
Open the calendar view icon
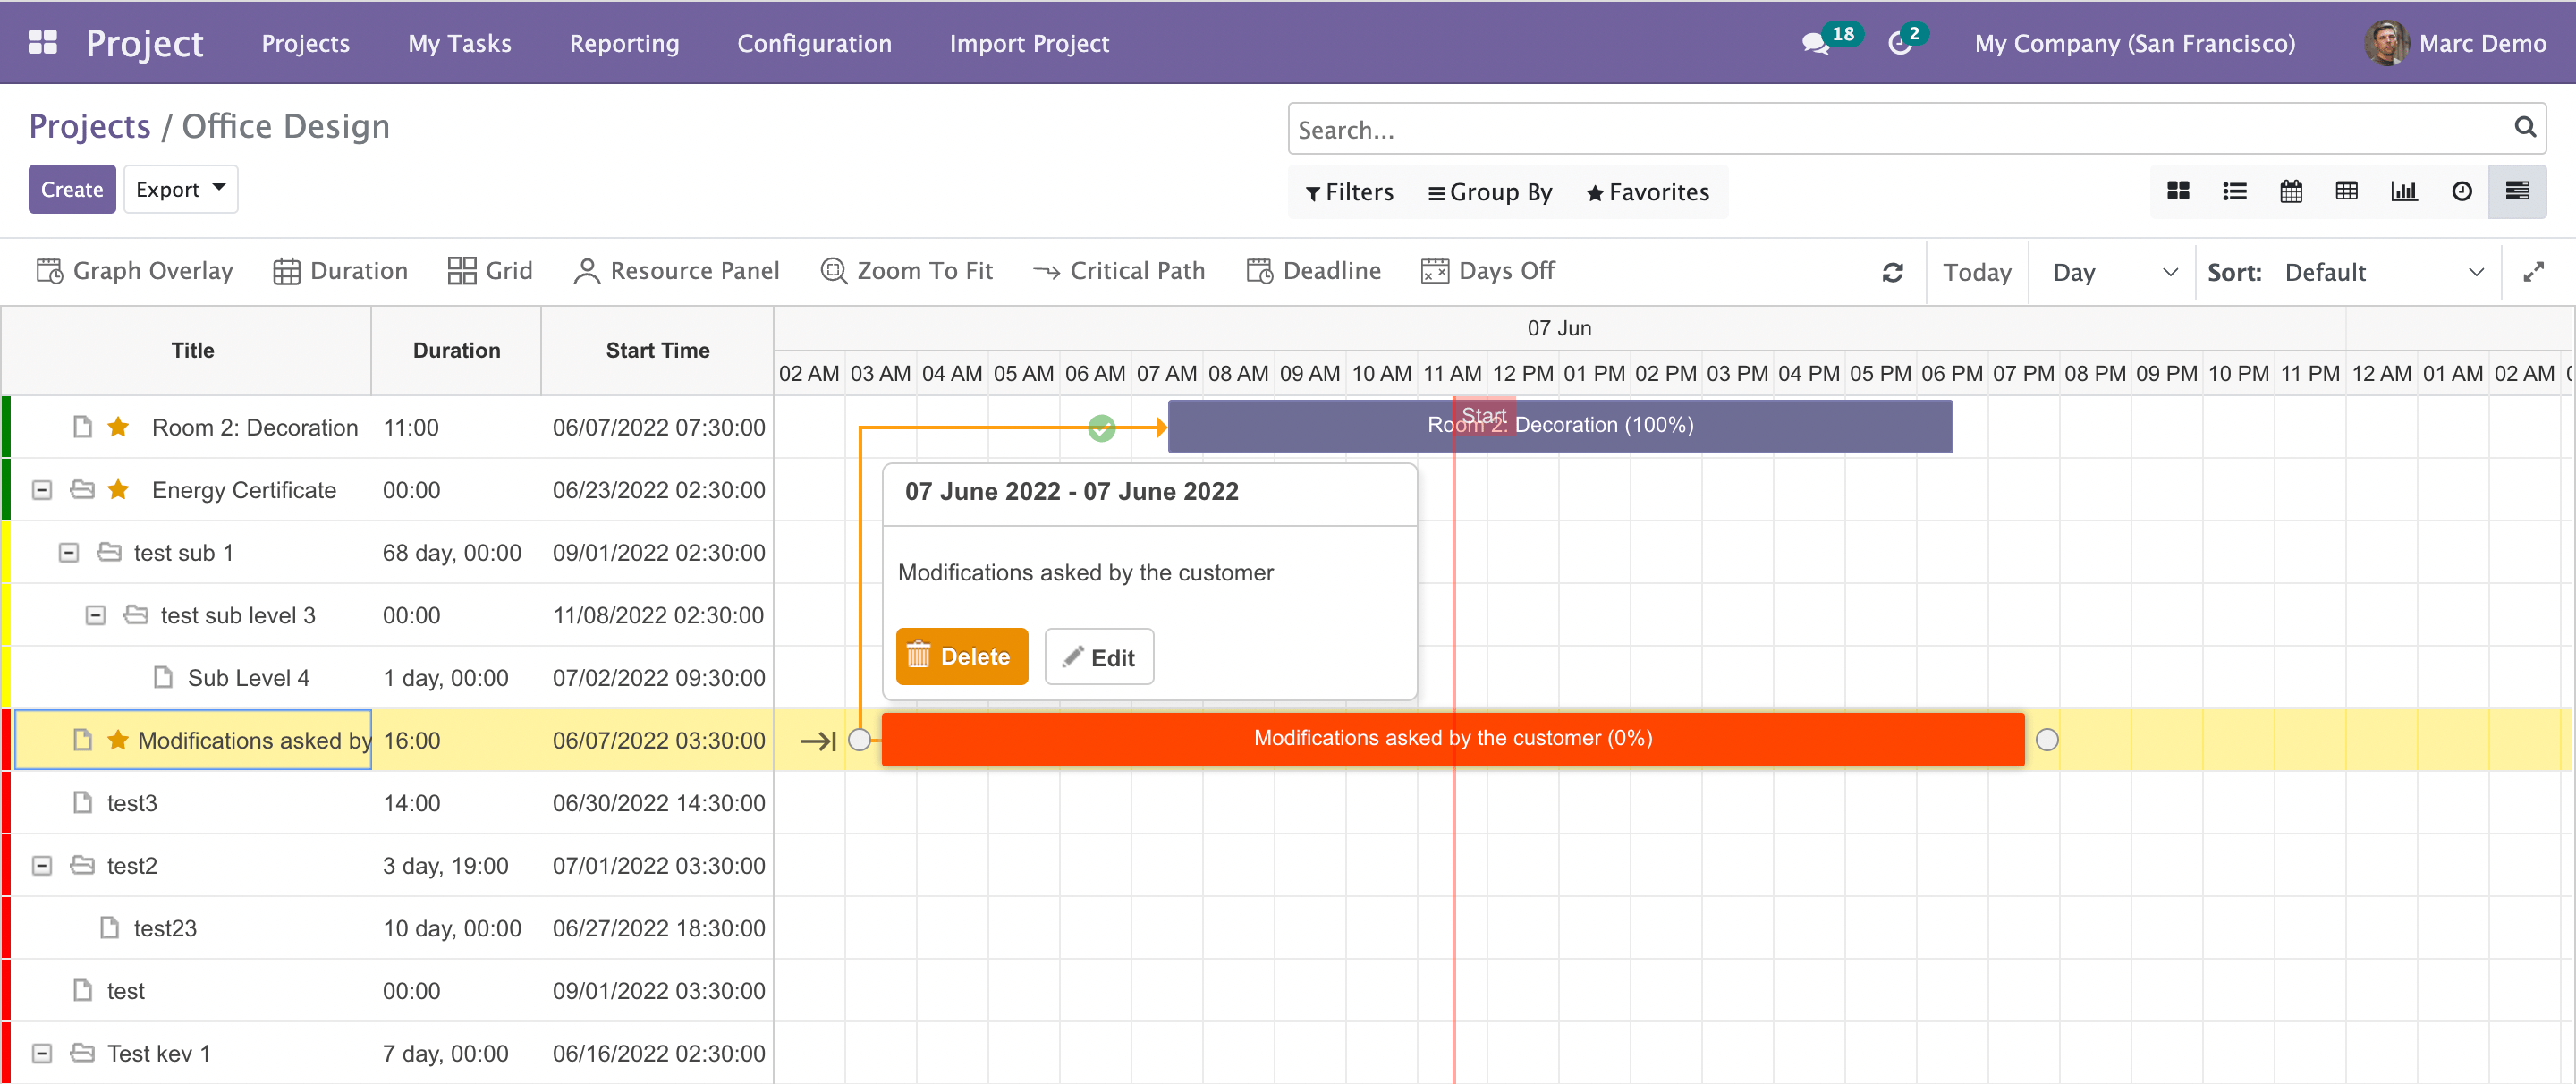click(x=2291, y=191)
